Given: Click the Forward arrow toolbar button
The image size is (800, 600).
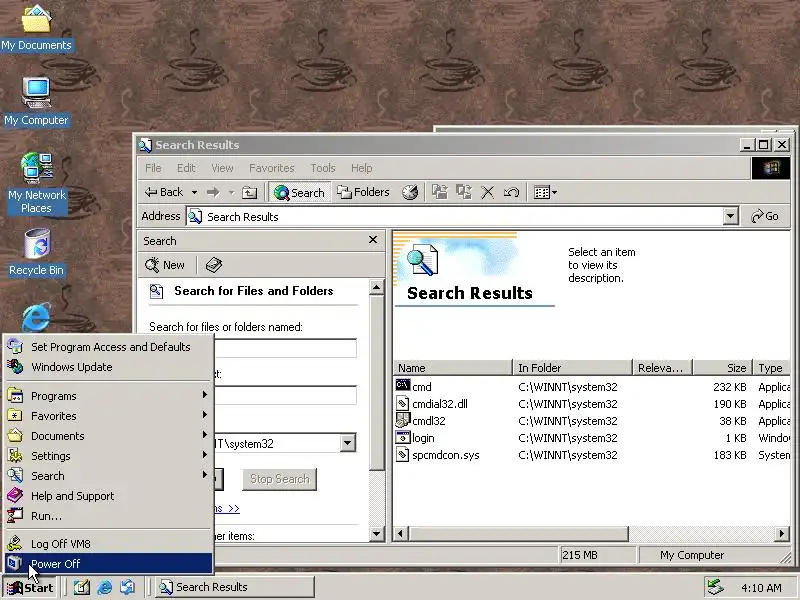Looking at the screenshot, I should [213, 192].
